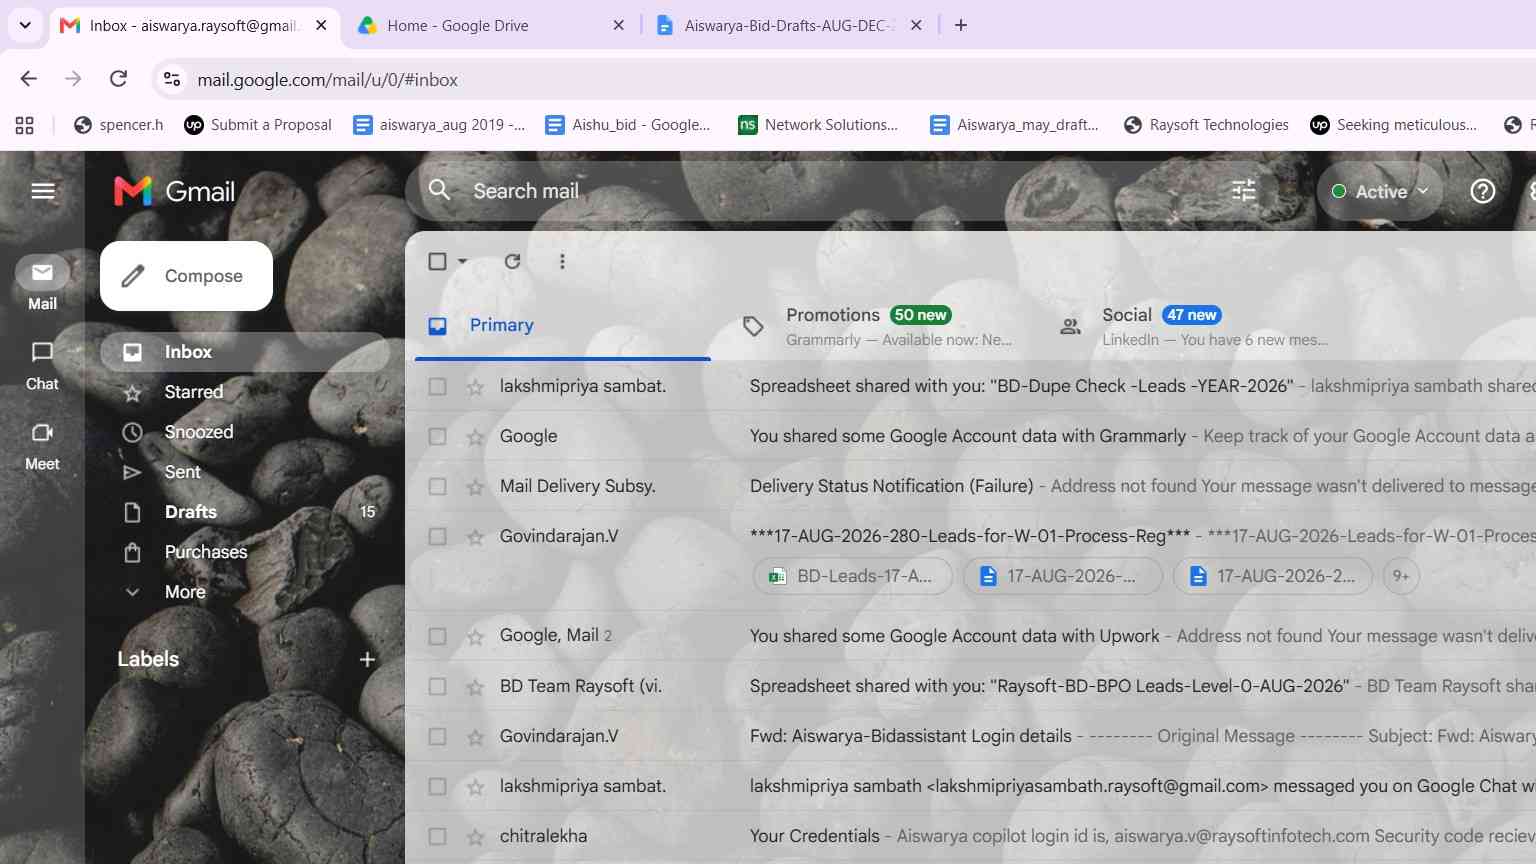Viewport: 1536px width, 864px height.
Task: Click the Compose button
Action: click(x=186, y=276)
